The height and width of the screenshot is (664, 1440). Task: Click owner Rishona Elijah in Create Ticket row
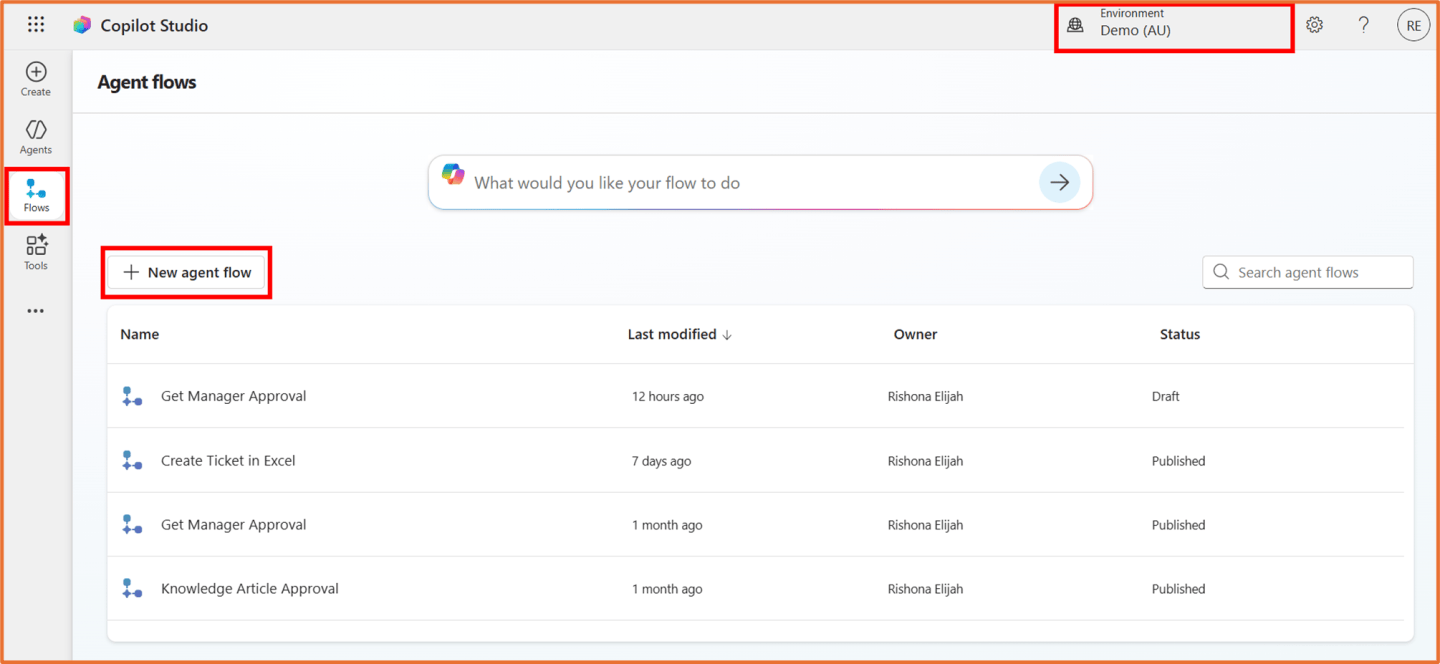925,461
